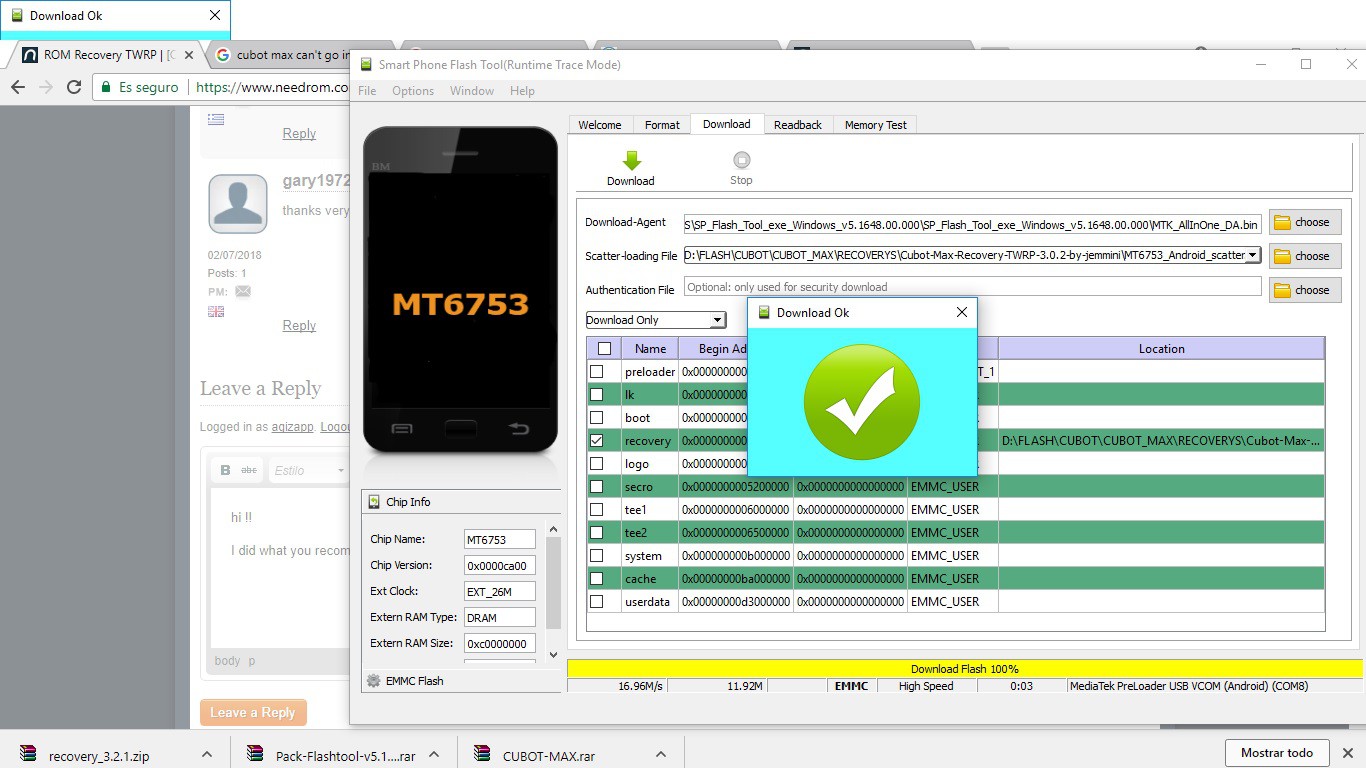Image resolution: width=1366 pixels, height=768 pixels.
Task: Click the Download Flash 100% progress bar
Action: coord(964,669)
